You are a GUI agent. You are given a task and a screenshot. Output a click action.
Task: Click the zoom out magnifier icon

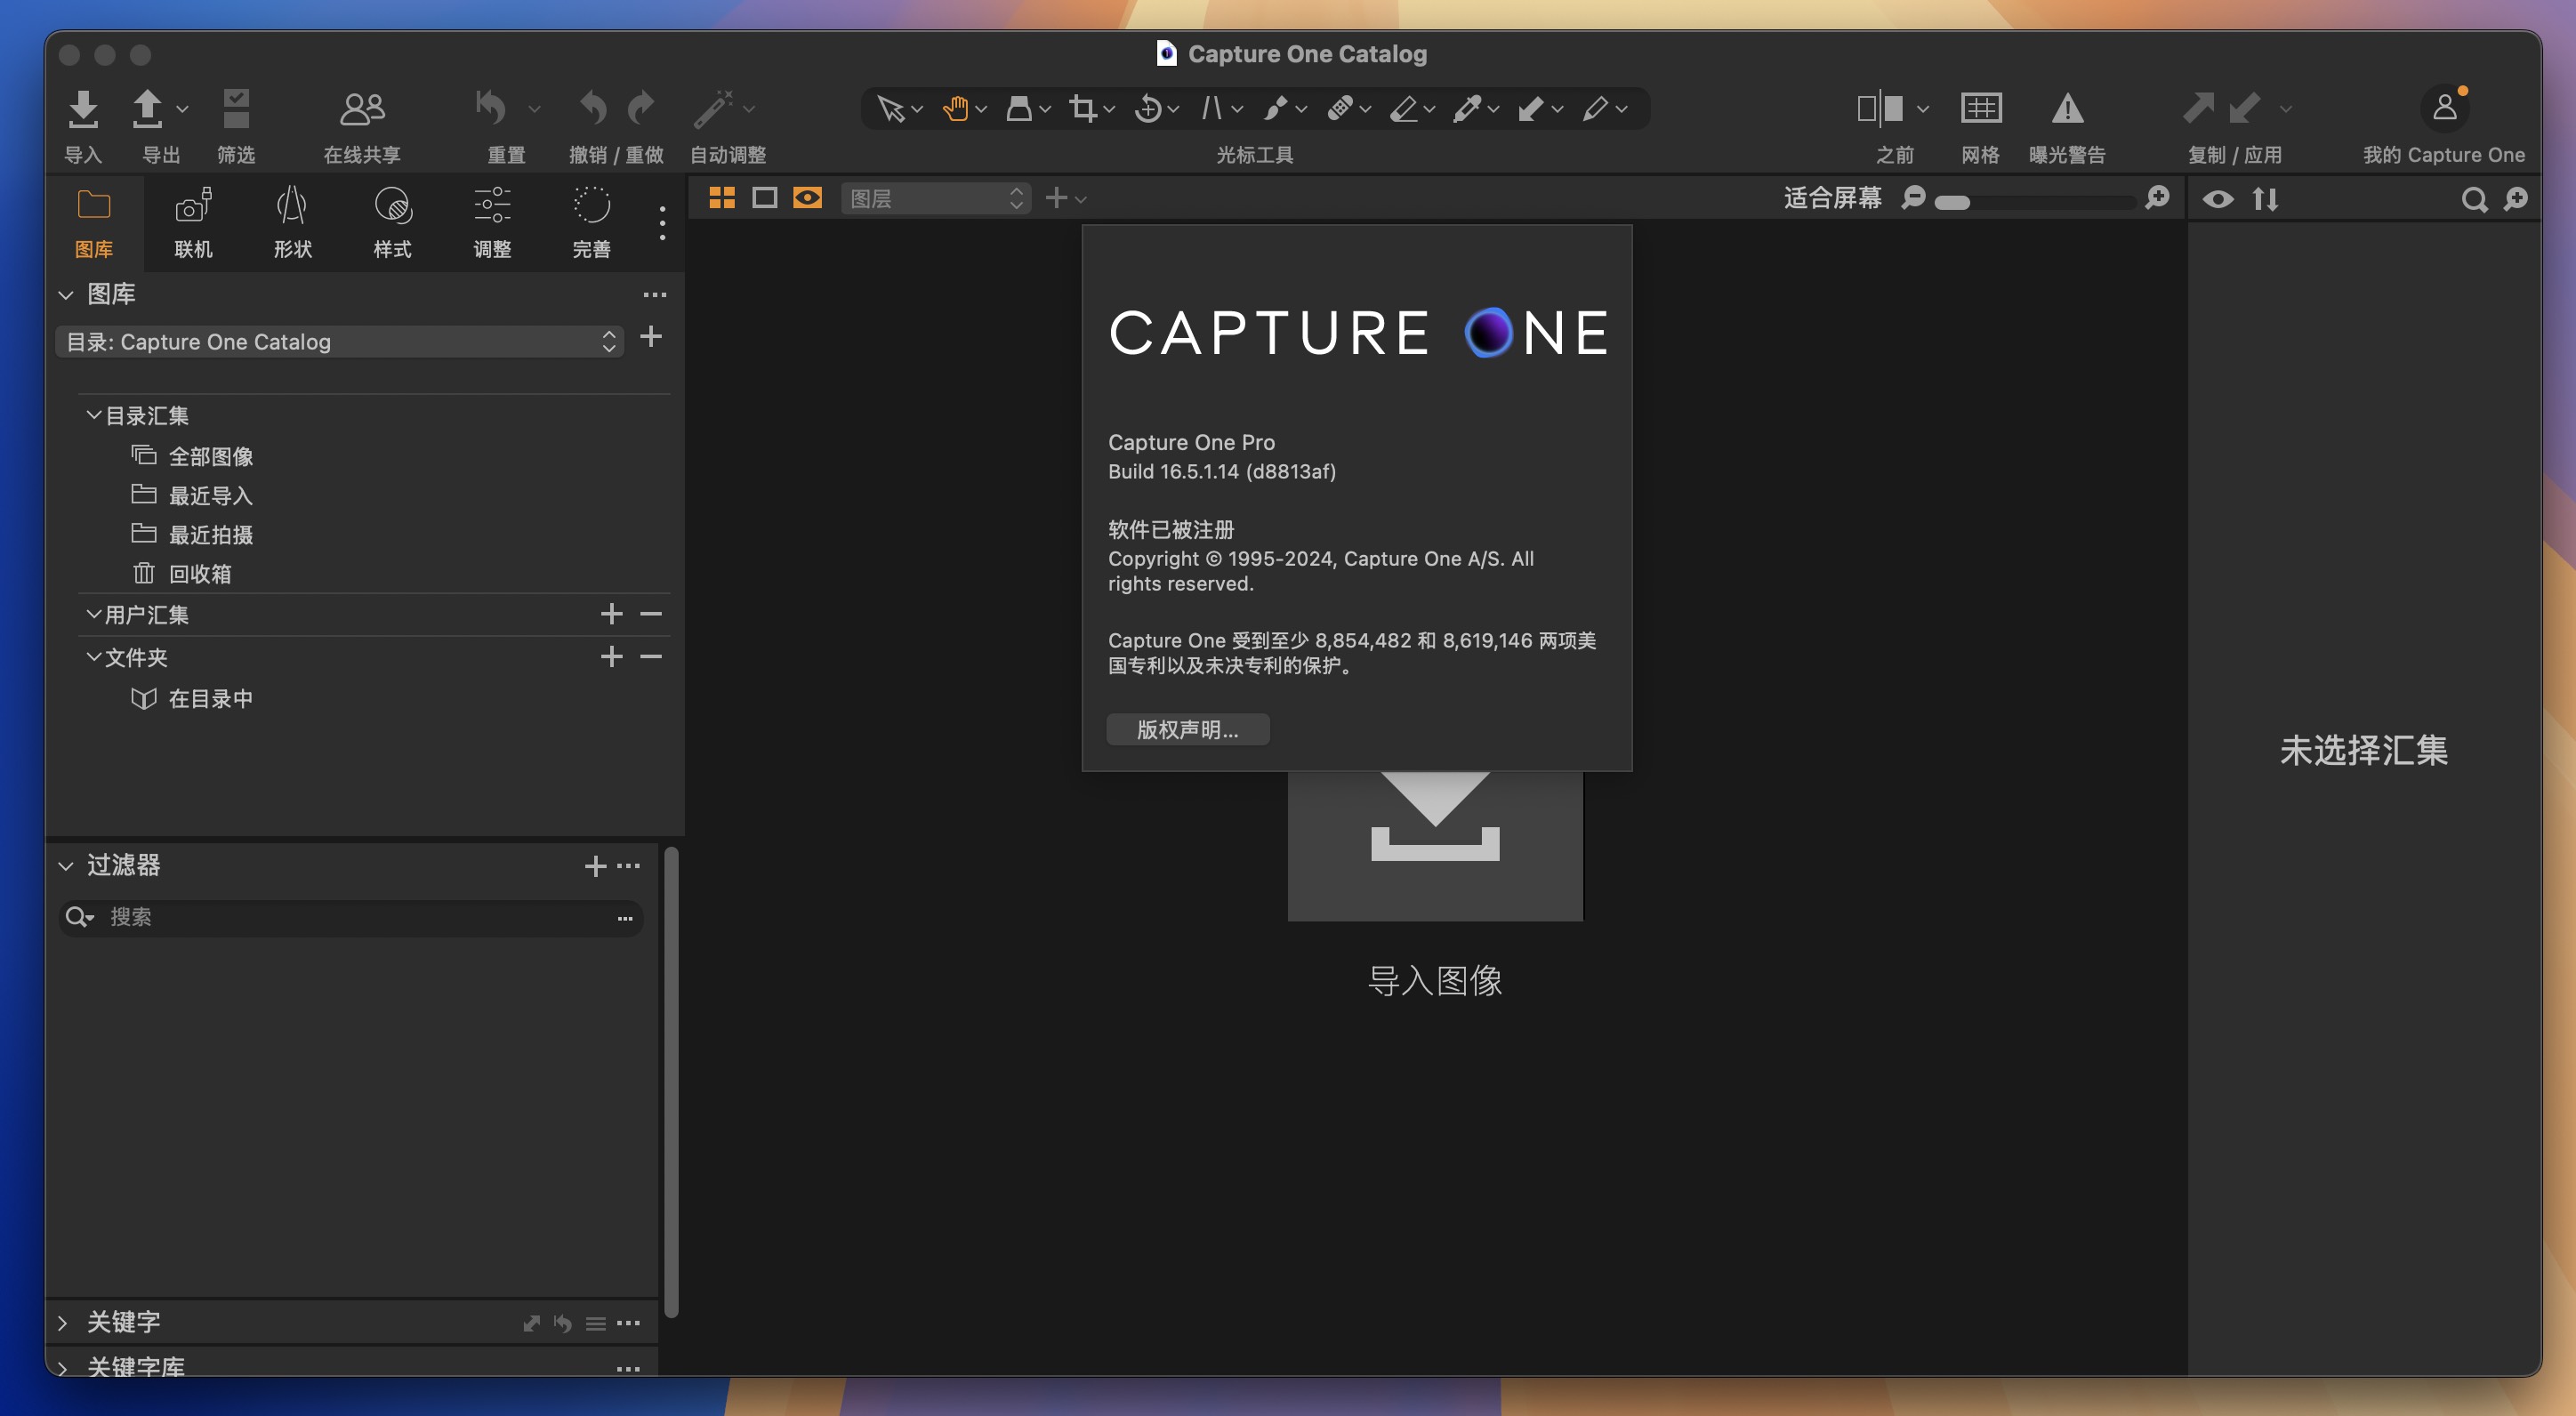1913,198
